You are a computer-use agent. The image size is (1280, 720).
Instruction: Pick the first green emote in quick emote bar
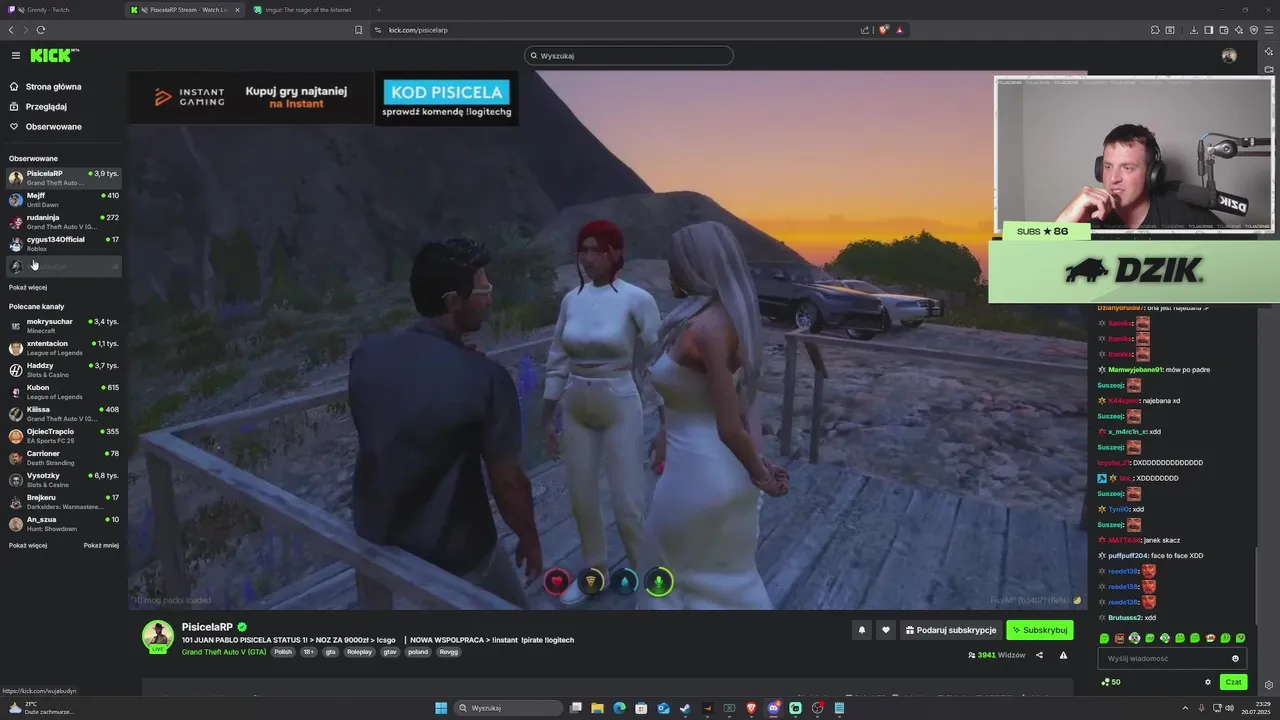[x=1104, y=638]
